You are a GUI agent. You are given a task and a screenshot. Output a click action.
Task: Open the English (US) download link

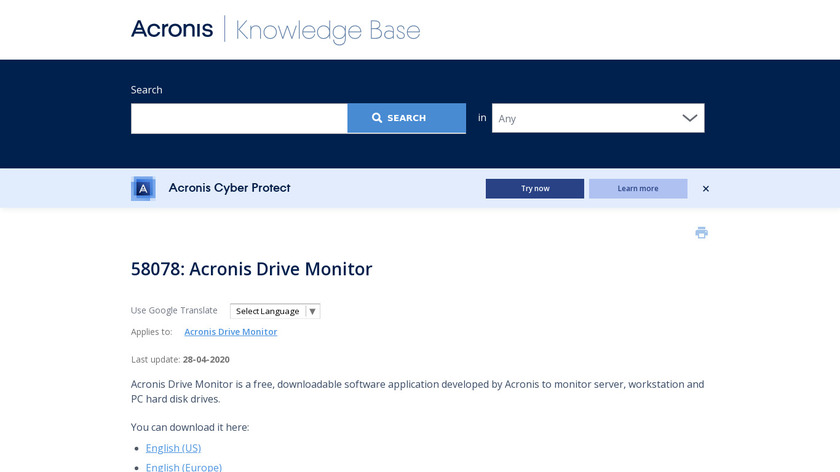point(174,448)
